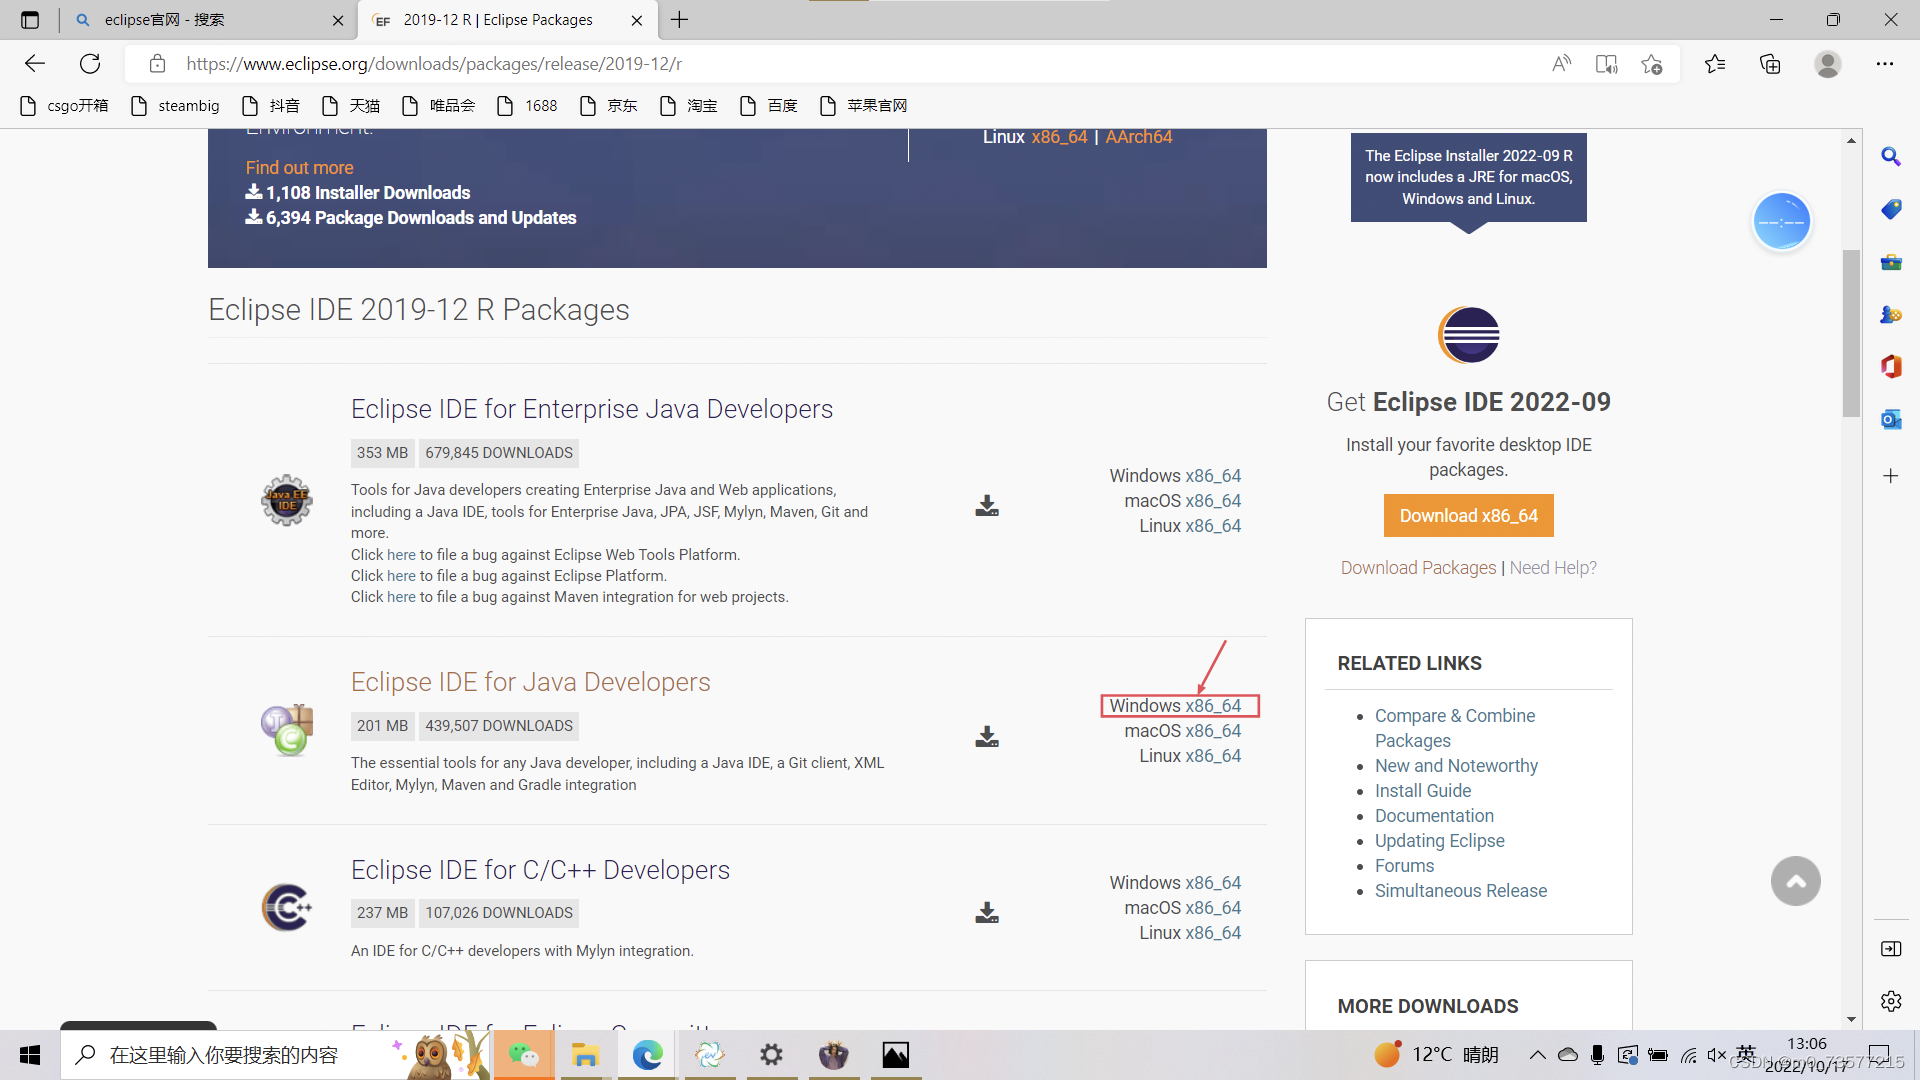The image size is (1920, 1080).
Task: Click the browser profile avatar
Action: coord(1828,64)
